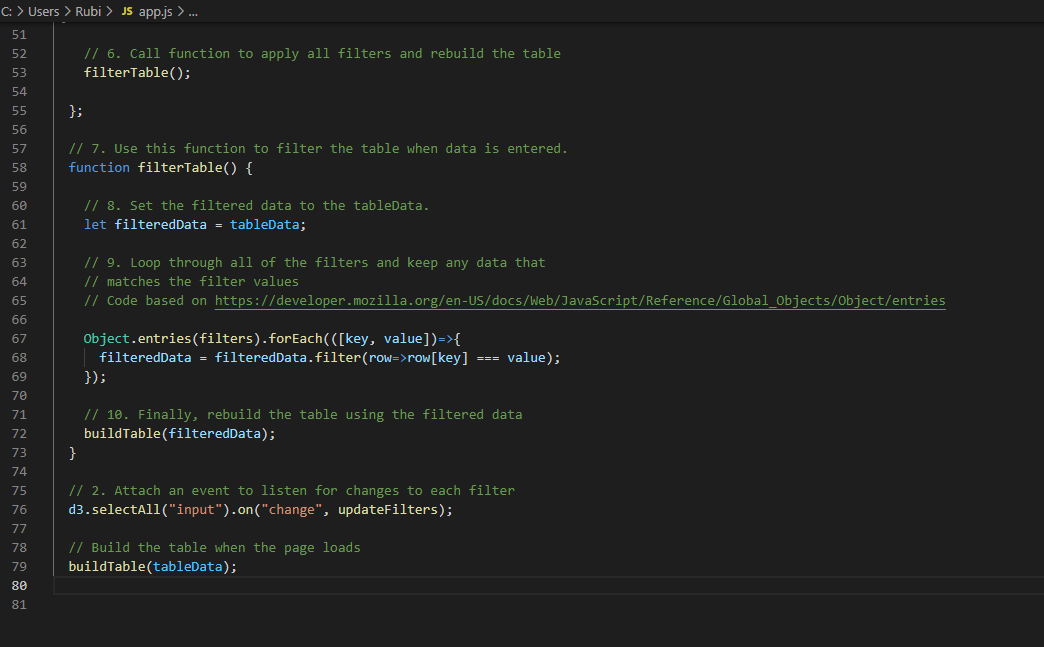
Task: Open the "Rubi" folder breadcrumb dropdown
Action: [88, 11]
